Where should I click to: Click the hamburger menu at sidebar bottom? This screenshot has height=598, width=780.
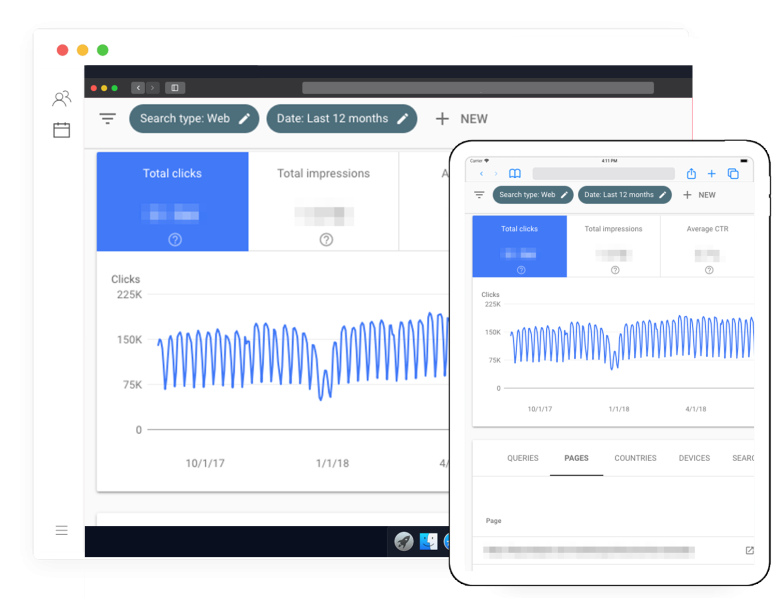click(x=61, y=530)
